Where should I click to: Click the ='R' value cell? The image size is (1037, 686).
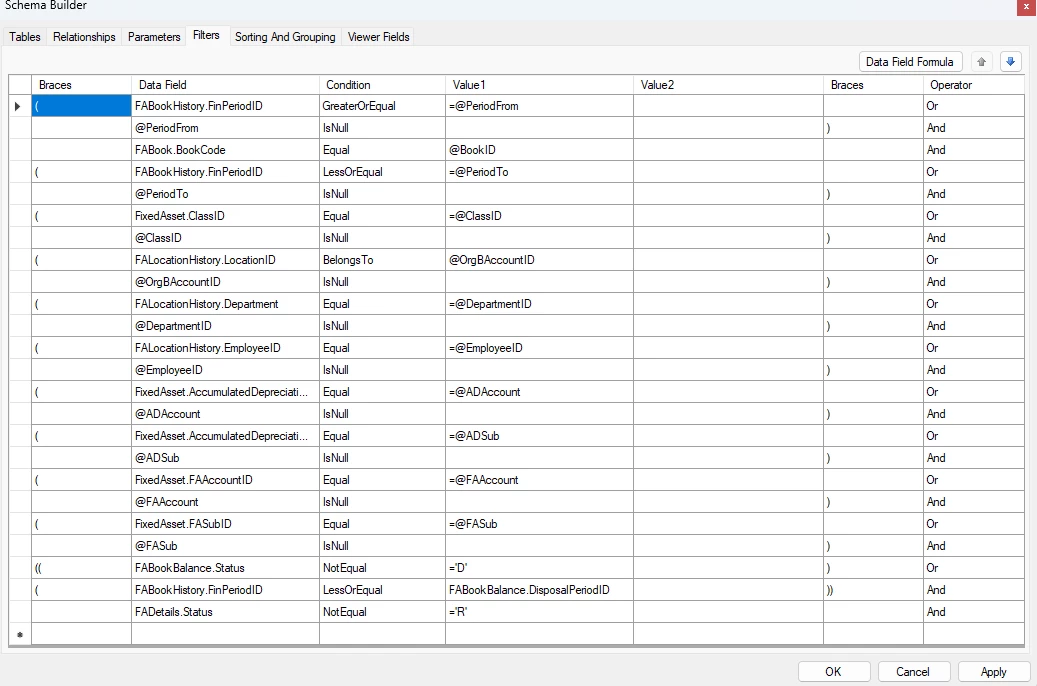pos(539,612)
